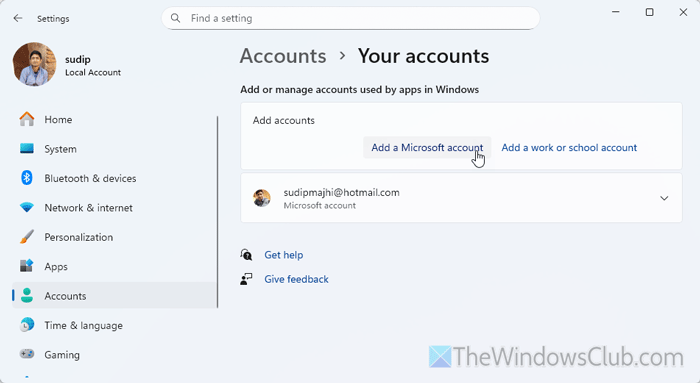The height and width of the screenshot is (383, 700).
Task: Click the Get help headset icon
Action: click(x=246, y=255)
